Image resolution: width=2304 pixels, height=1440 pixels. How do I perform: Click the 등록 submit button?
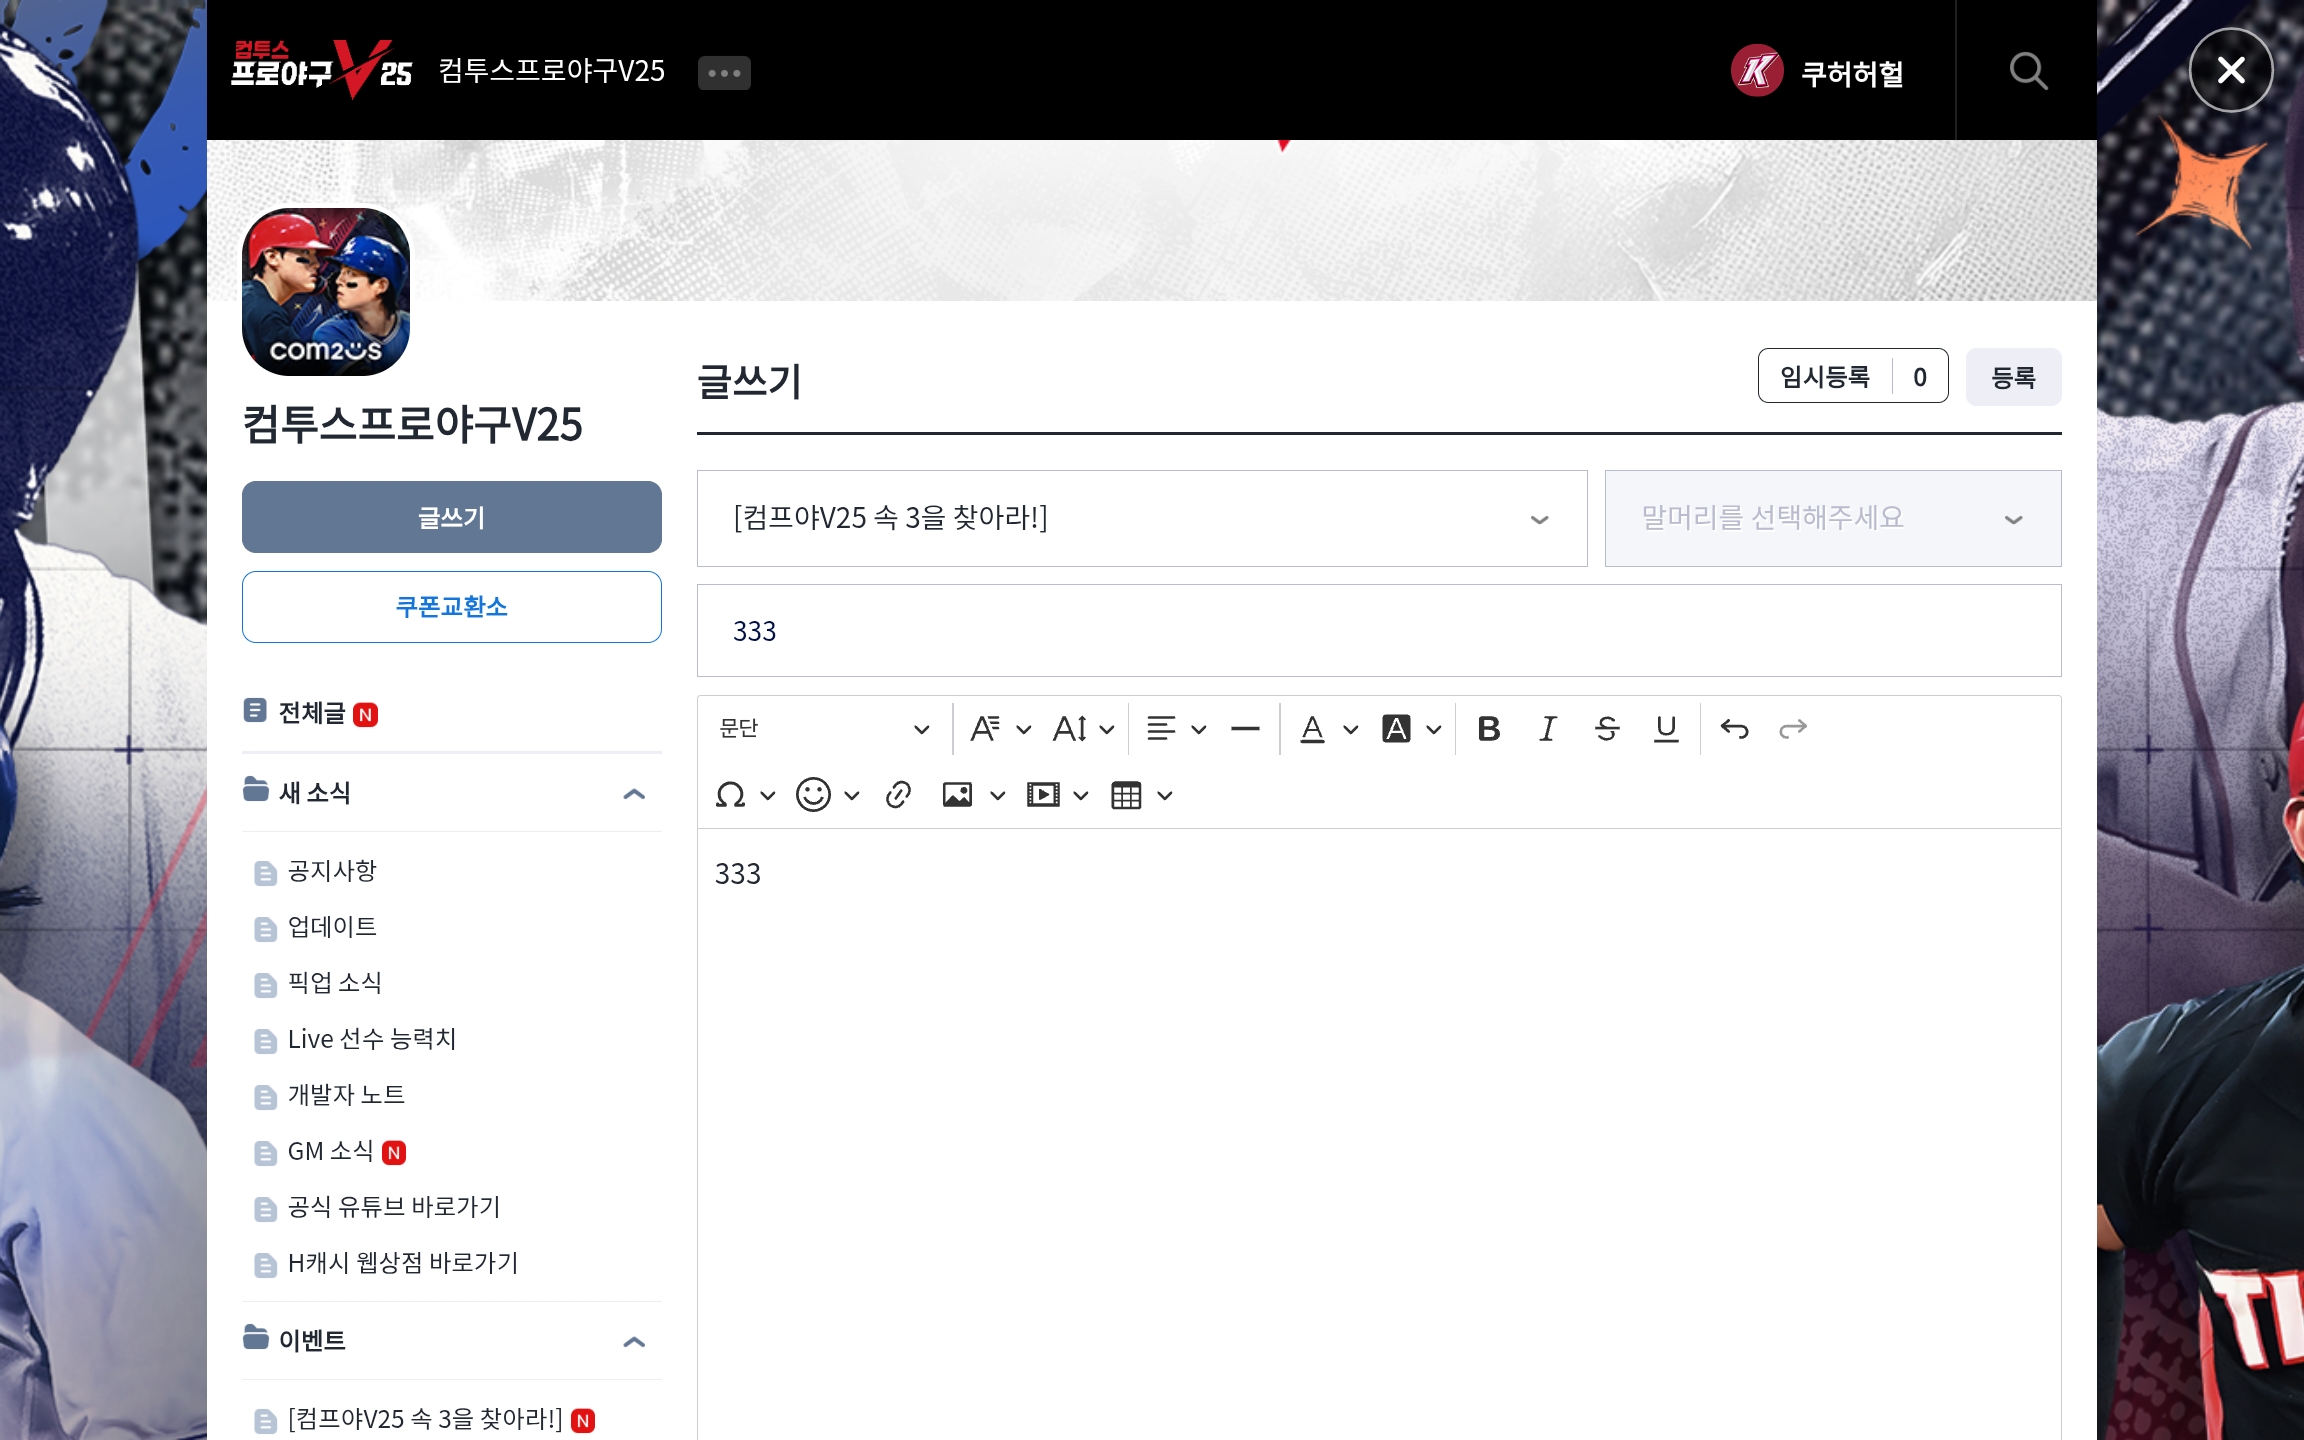tap(2013, 377)
